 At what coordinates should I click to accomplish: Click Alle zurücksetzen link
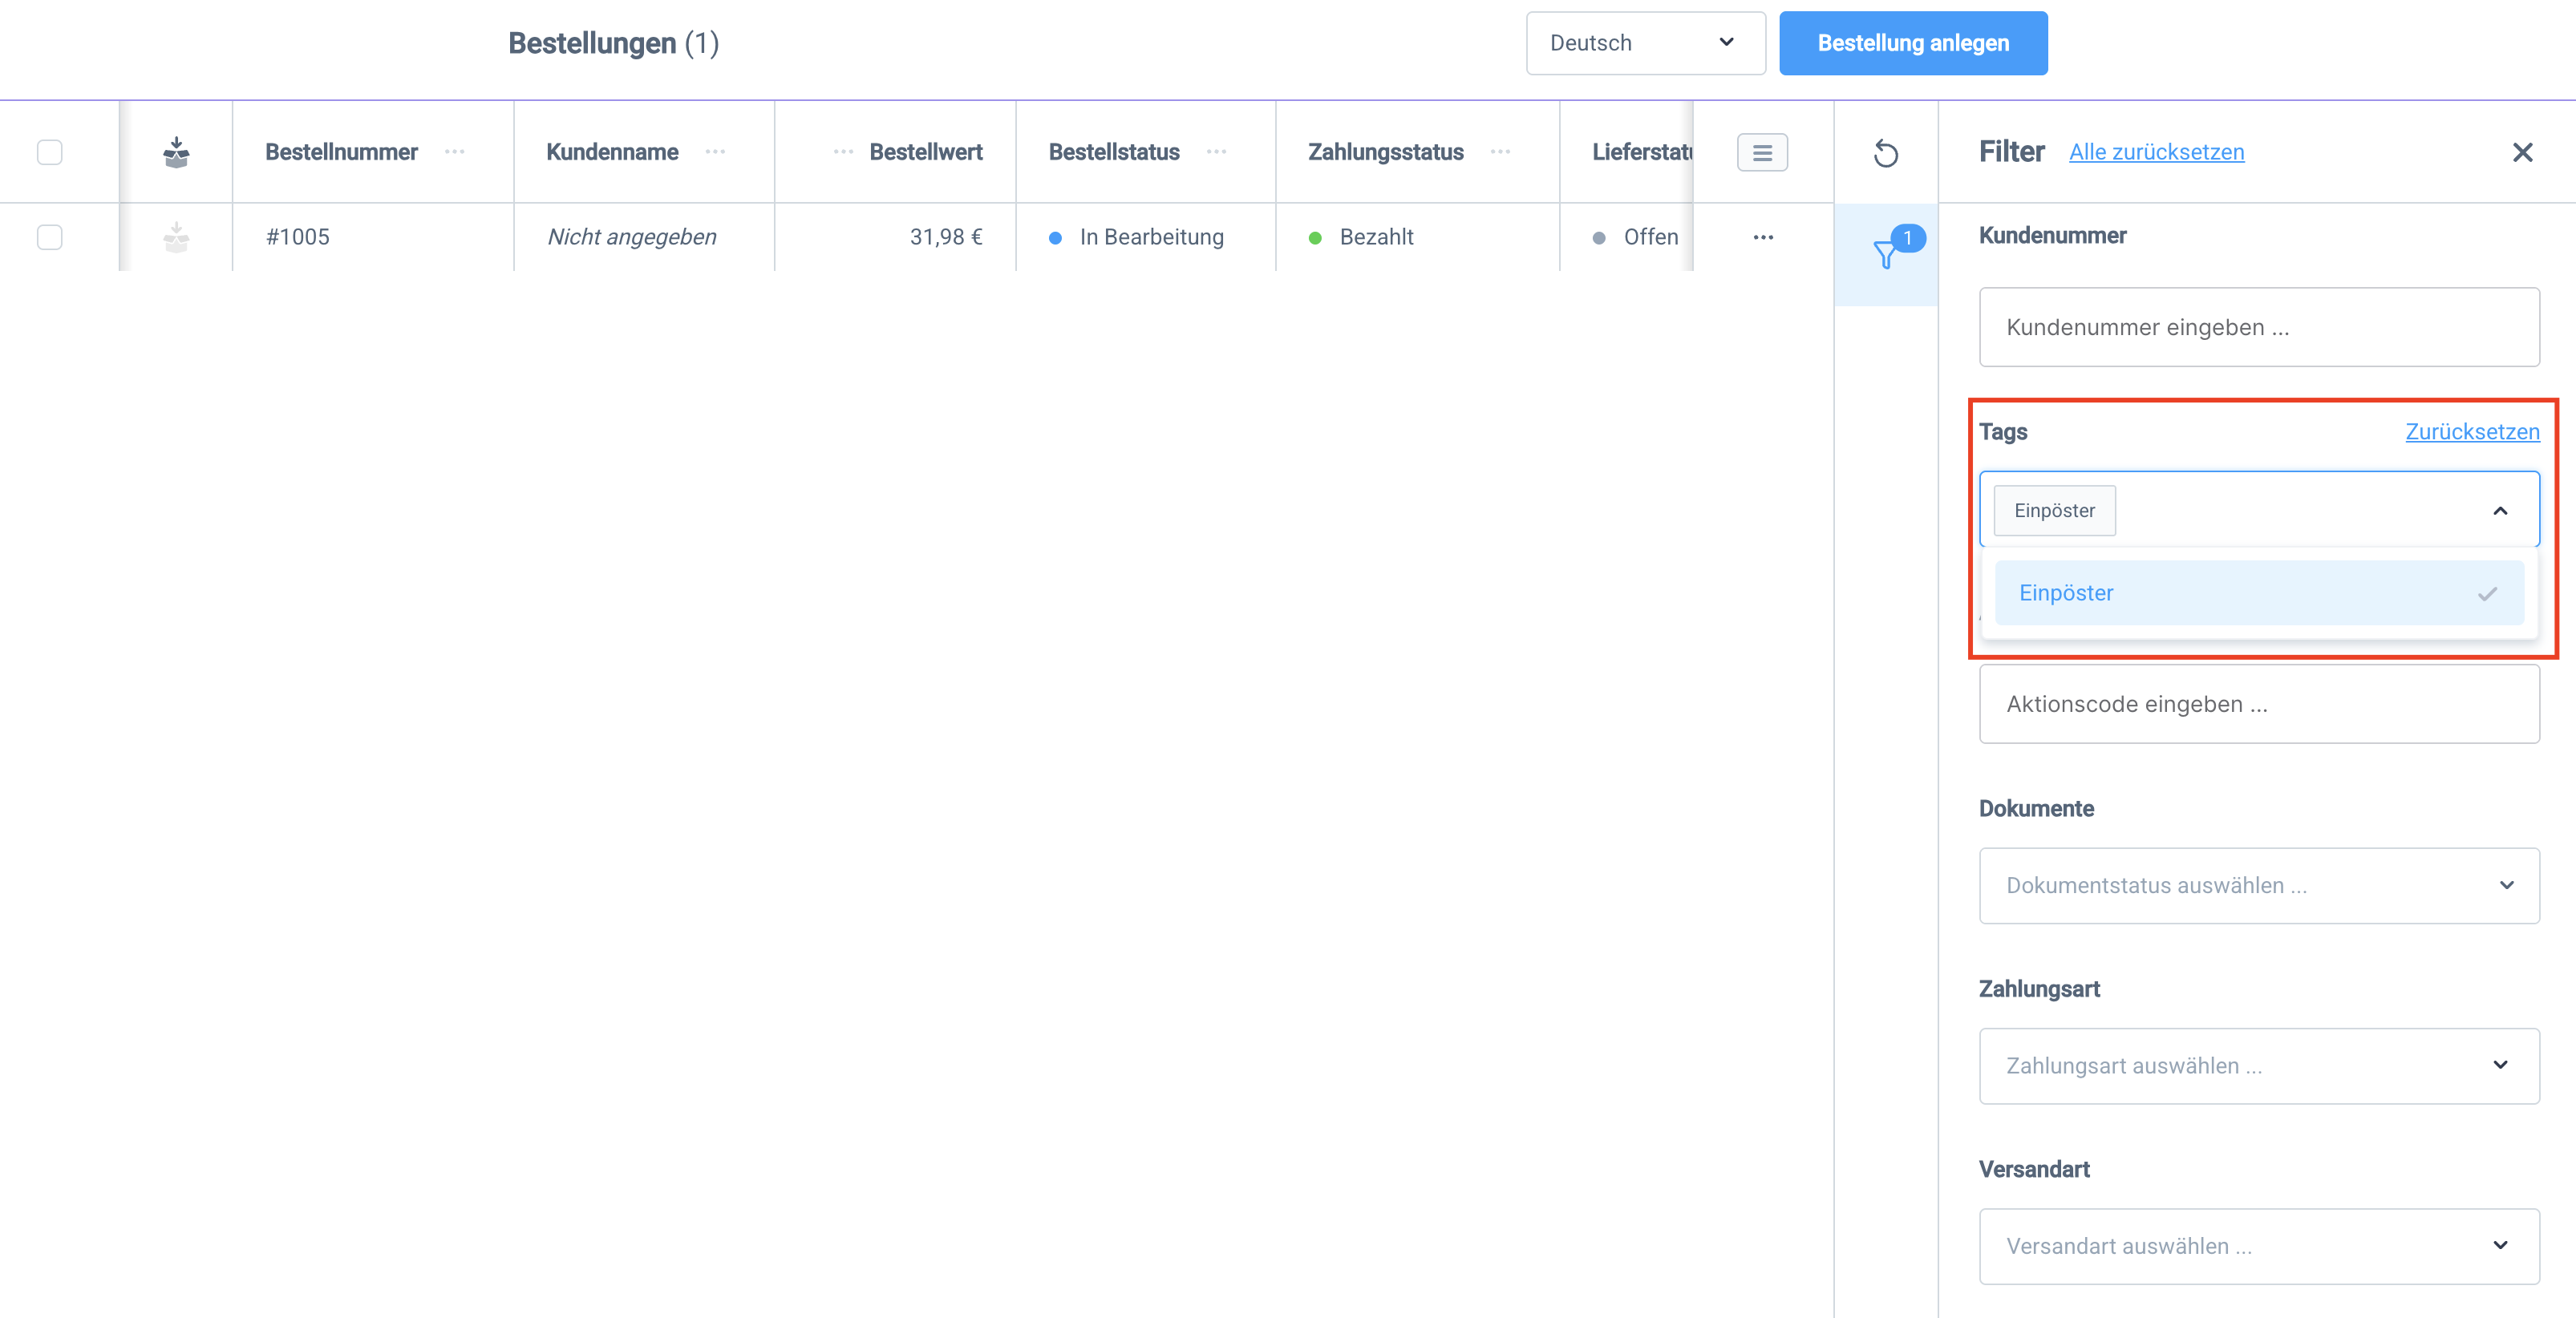point(2156,152)
